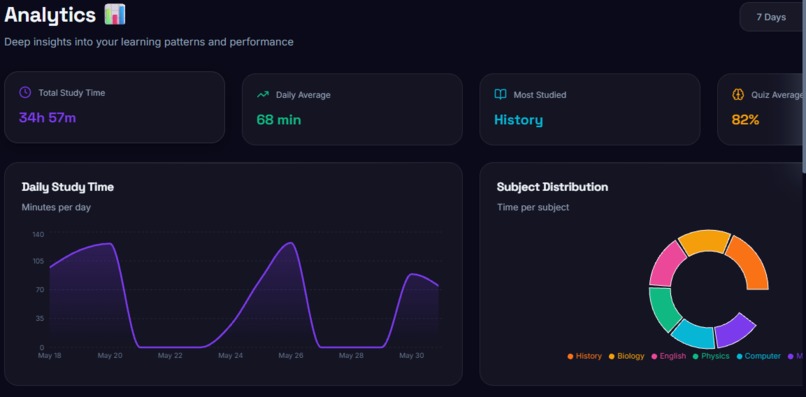This screenshot has height=397, width=806.
Task: Click the 34h 57m total study value
Action: [47, 118]
